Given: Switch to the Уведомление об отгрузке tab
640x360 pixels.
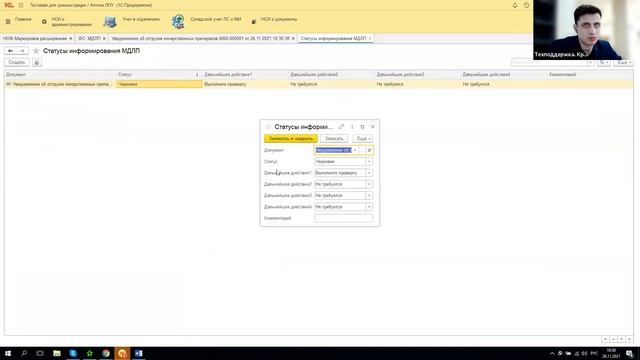Looking at the screenshot, I should (200, 38).
